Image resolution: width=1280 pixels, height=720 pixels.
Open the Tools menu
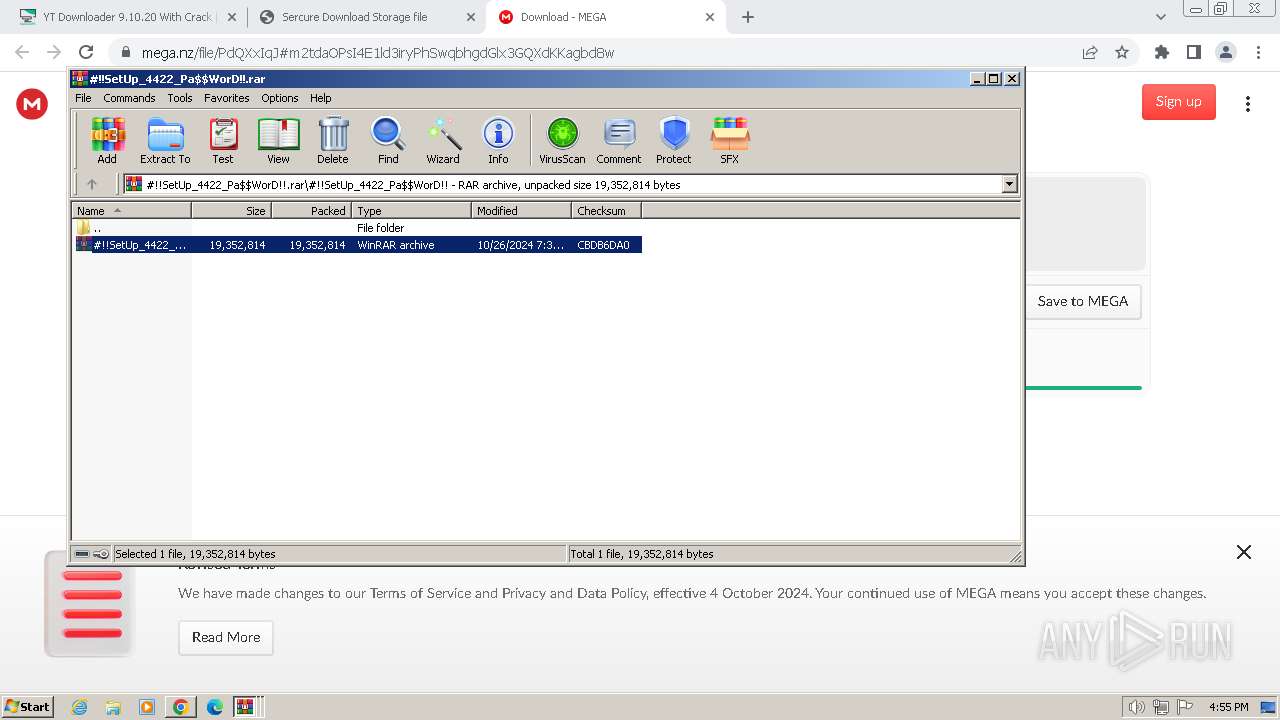tap(180, 98)
